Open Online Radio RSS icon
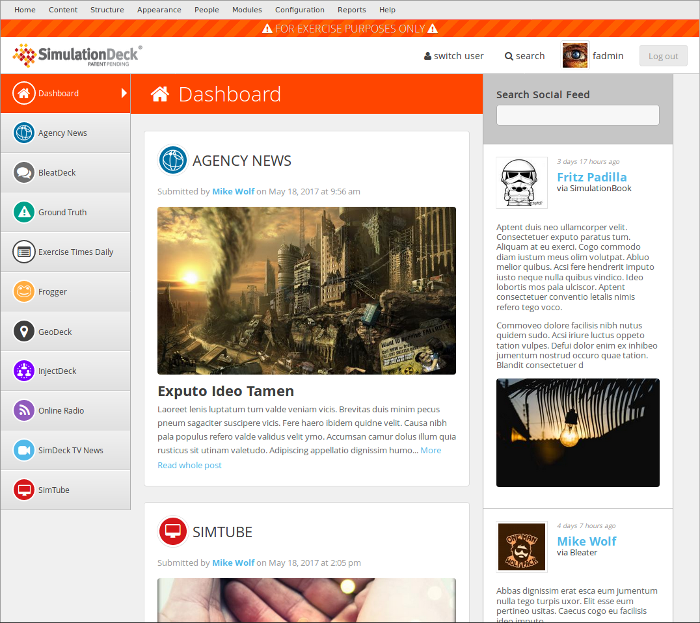This screenshot has height=623, width=700. click(24, 410)
